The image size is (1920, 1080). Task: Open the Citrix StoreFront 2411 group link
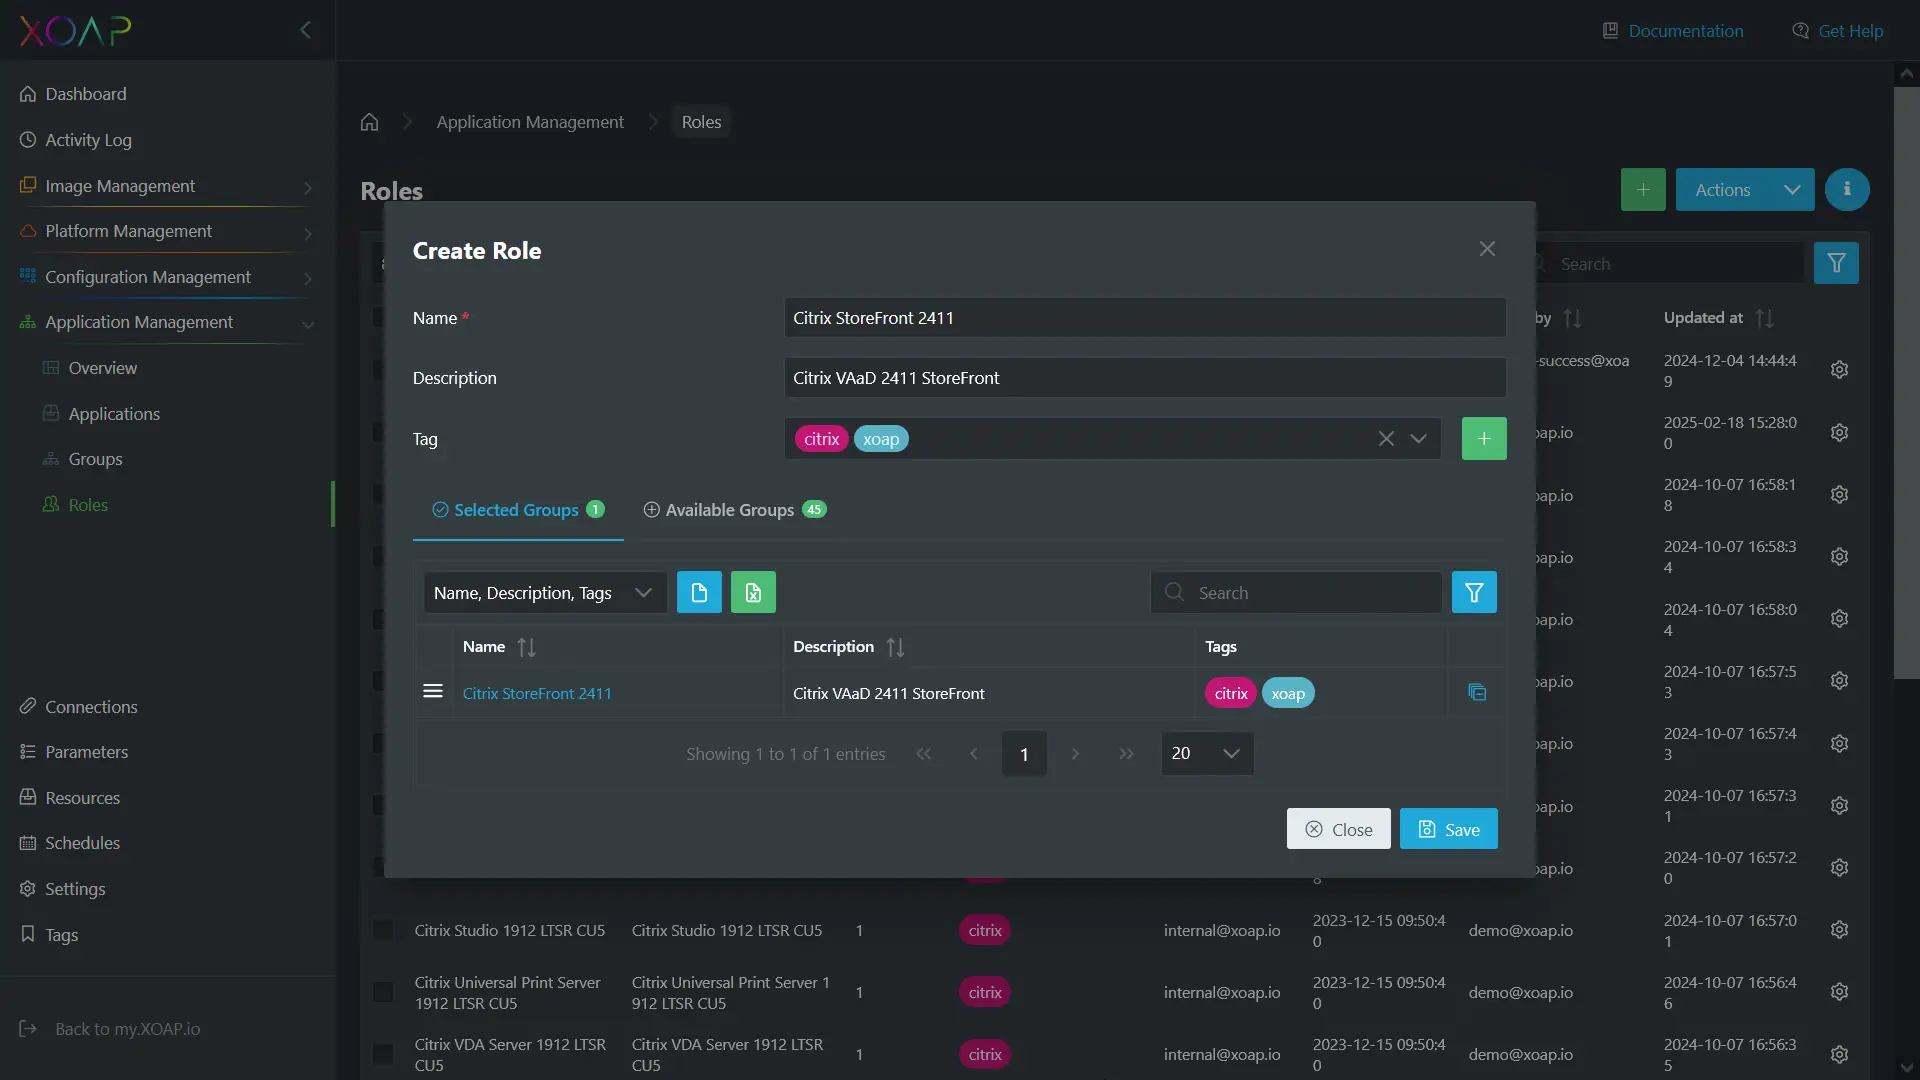[x=536, y=693]
